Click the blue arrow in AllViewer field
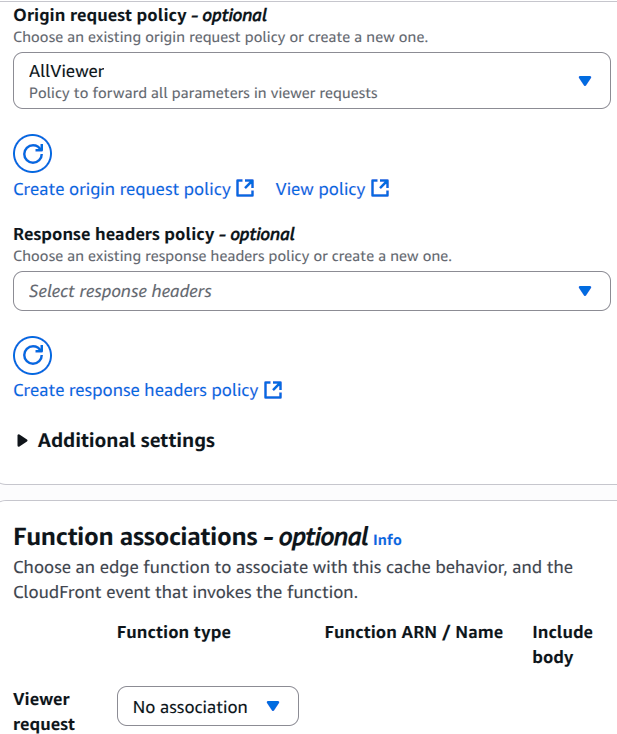 pyautogui.click(x=586, y=81)
